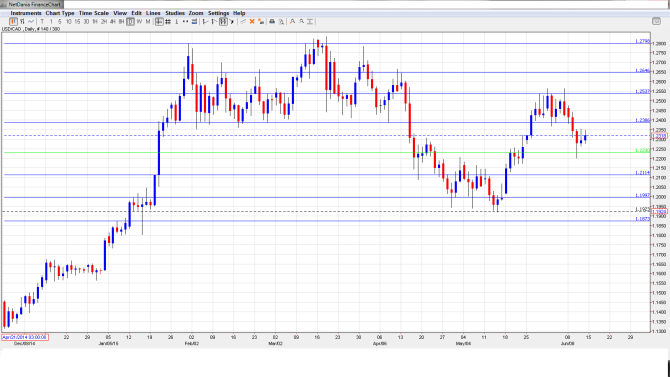Click the horizontal line label 1.2646

point(642,71)
